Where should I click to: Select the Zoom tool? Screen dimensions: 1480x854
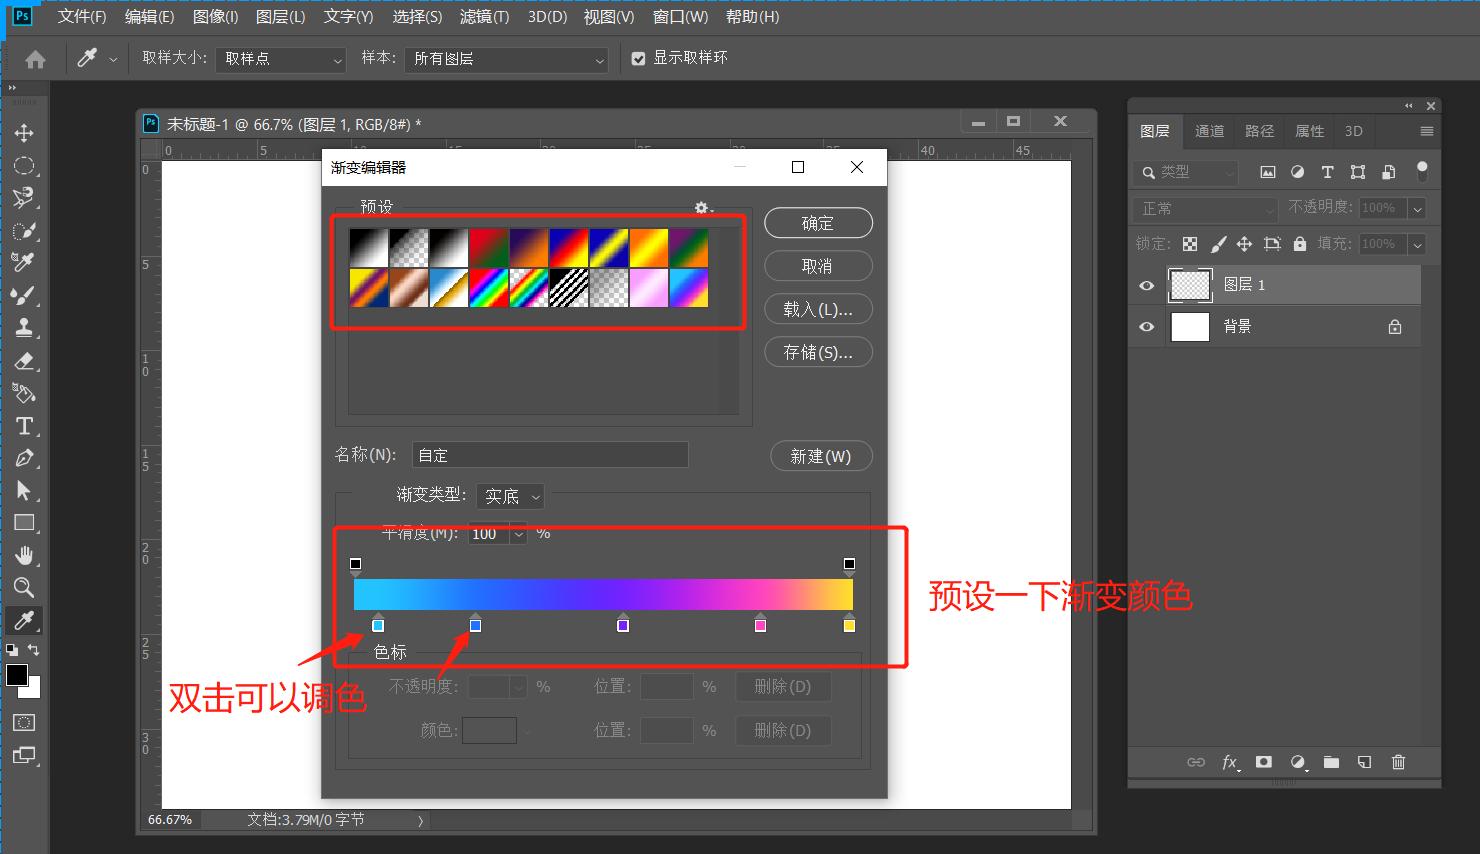24,587
